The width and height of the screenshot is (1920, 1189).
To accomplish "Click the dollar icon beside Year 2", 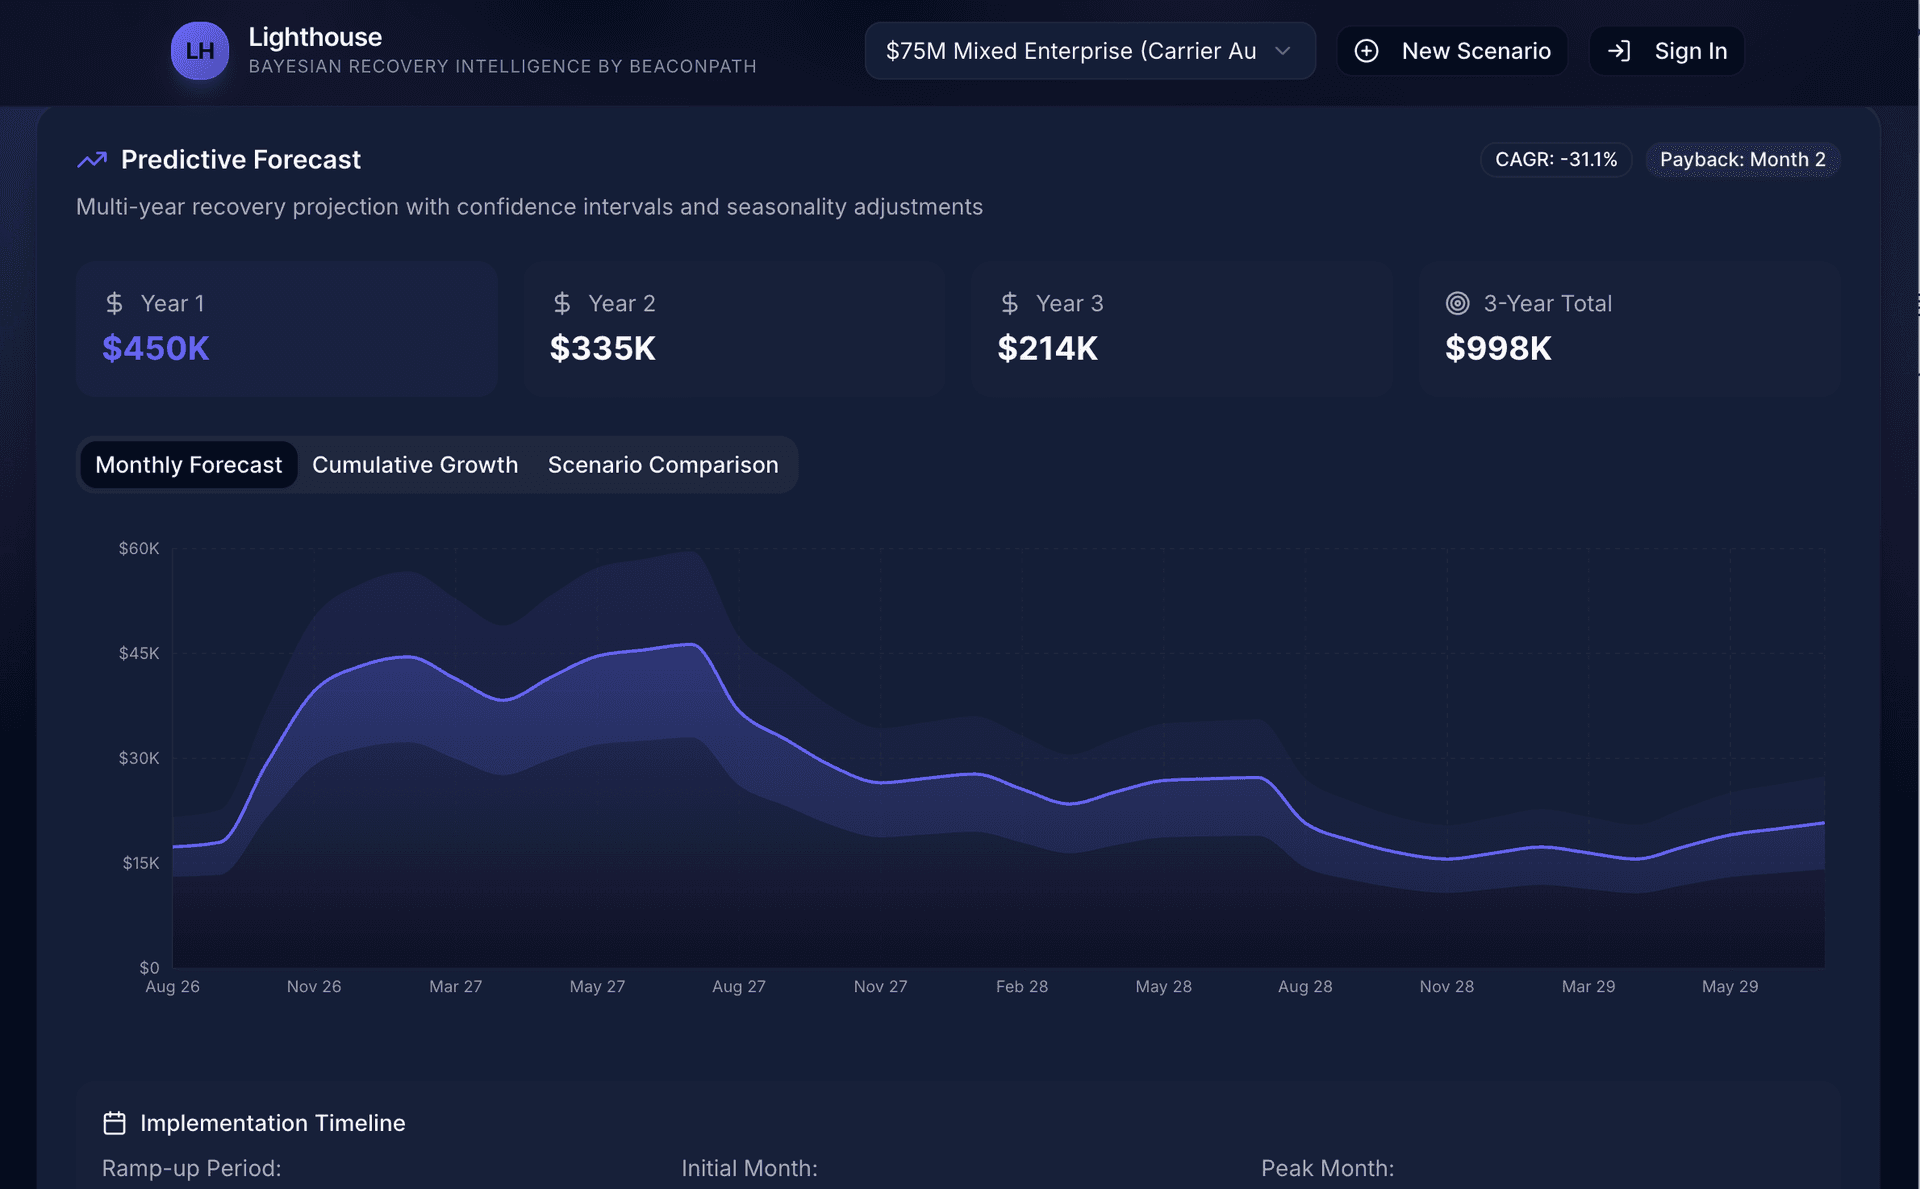I will point(562,303).
